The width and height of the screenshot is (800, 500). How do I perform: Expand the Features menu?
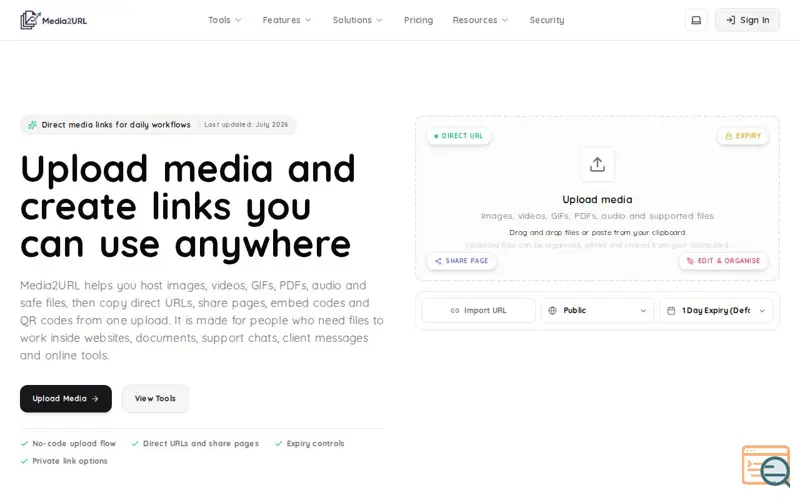287,20
